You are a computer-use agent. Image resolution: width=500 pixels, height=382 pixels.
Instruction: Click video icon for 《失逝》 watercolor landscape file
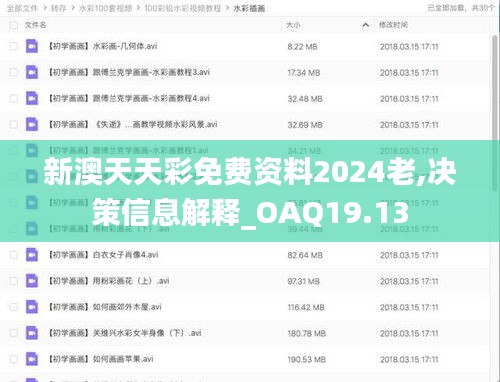point(32,124)
